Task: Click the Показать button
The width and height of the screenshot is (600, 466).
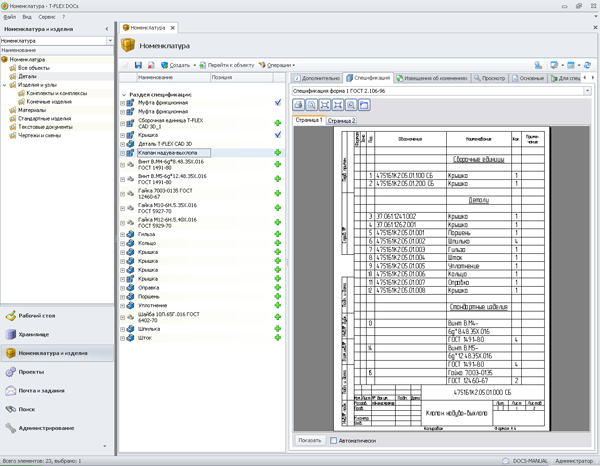Action: [x=310, y=440]
